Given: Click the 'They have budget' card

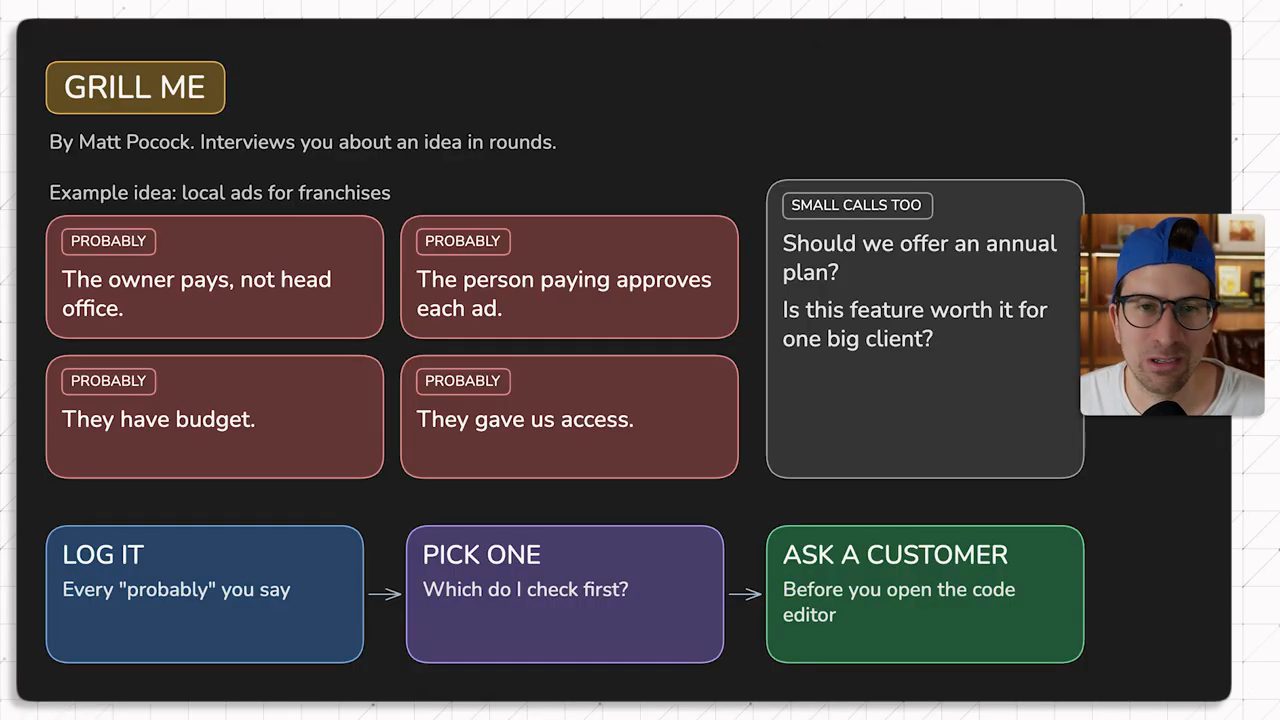Looking at the screenshot, I should [215, 416].
